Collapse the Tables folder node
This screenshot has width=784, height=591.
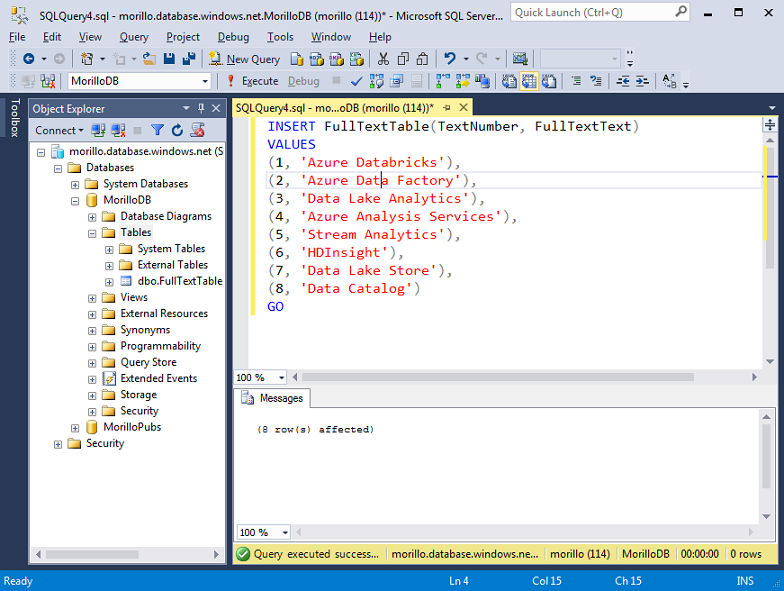(92, 234)
